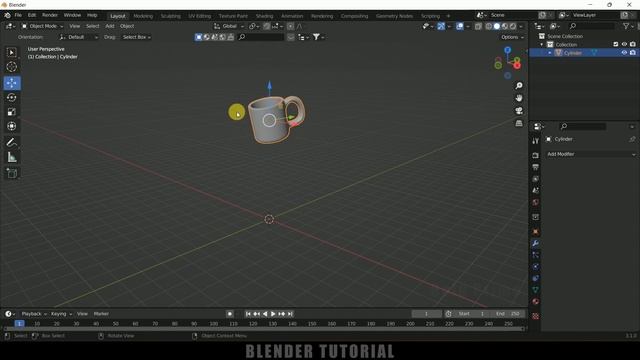
Task: Jump to last frame
Action: click(x=290, y=314)
